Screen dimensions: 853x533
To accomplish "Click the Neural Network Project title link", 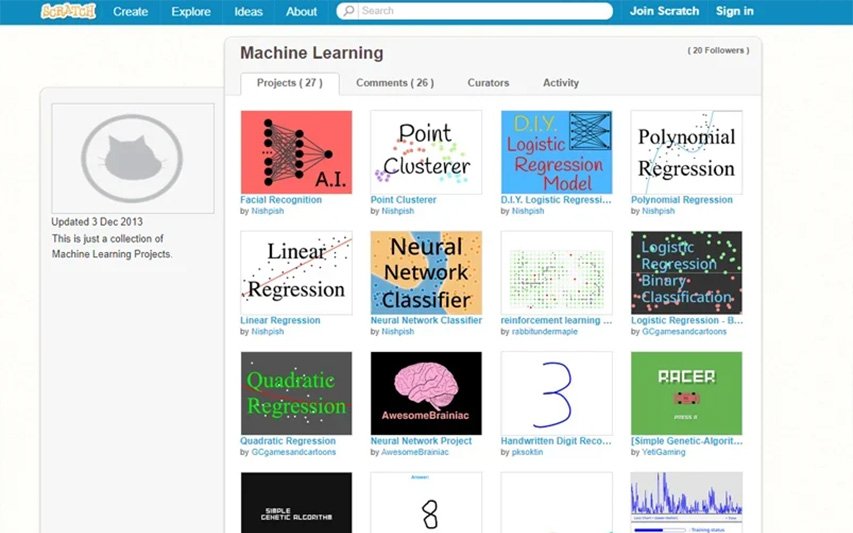I will click(x=421, y=441).
